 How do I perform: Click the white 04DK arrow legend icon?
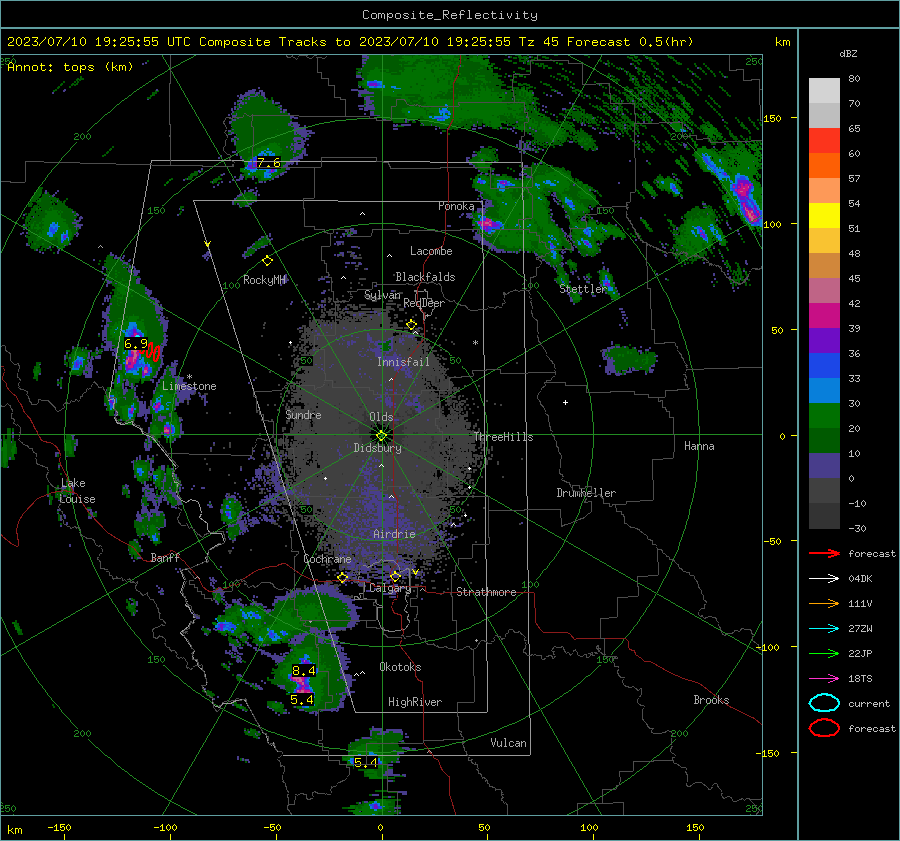[824, 579]
